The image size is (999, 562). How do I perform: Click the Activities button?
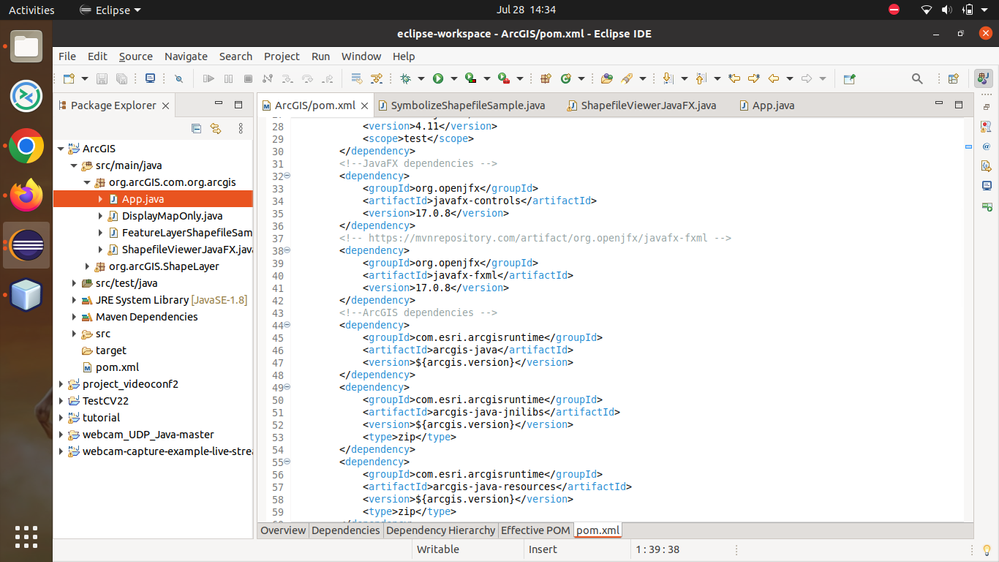(x=31, y=10)
